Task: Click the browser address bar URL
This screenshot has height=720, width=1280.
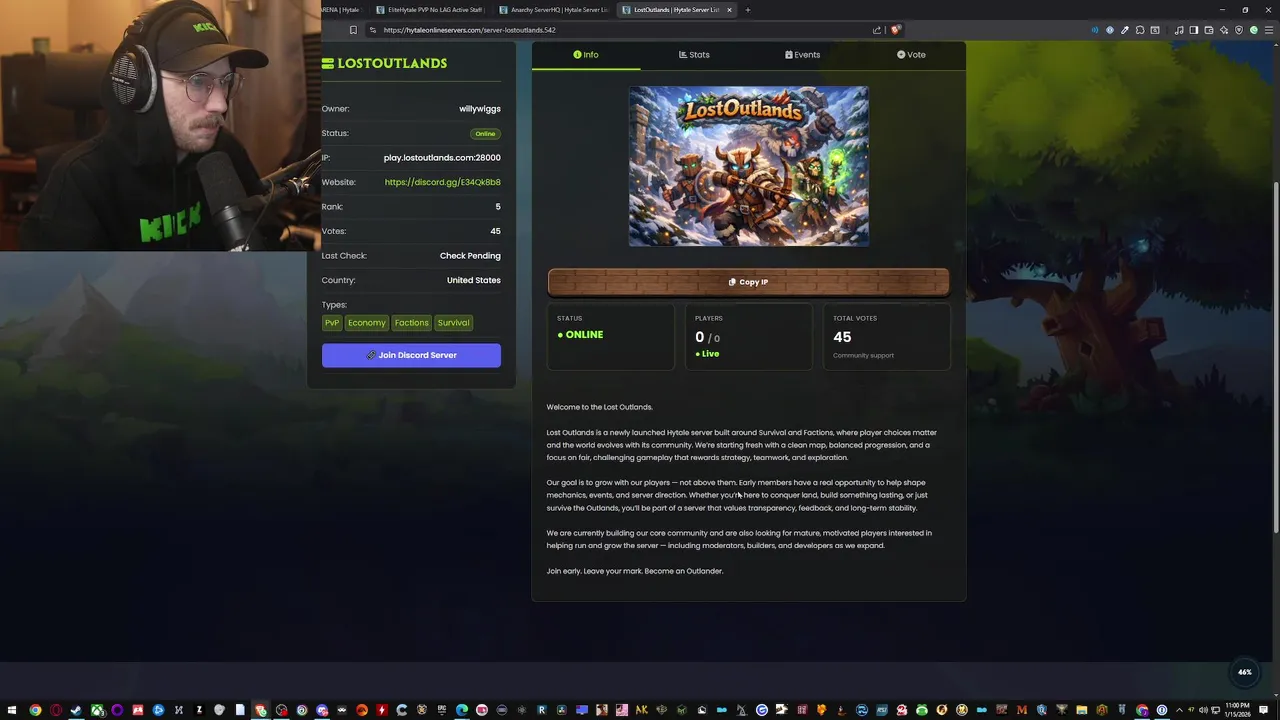Action: (x=469, y=30)
